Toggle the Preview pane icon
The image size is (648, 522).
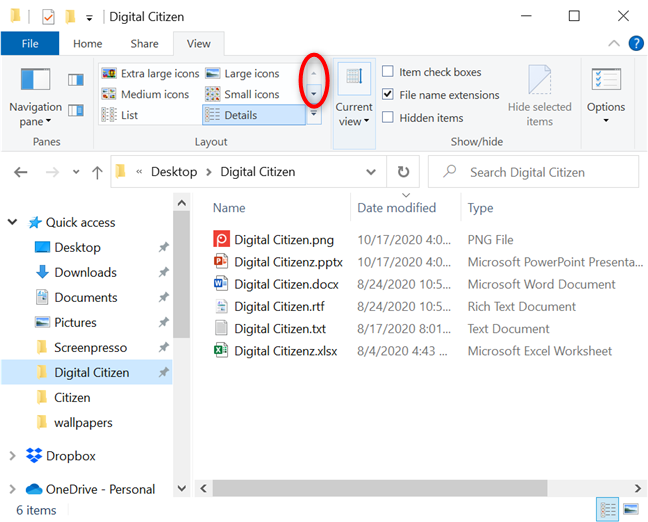[76, 80]
